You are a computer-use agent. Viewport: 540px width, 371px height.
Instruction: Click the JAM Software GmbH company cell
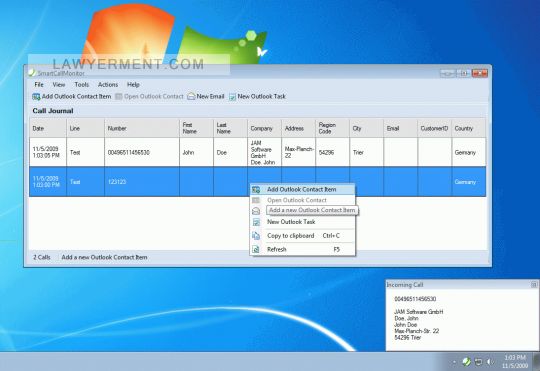tap(264, 152)
